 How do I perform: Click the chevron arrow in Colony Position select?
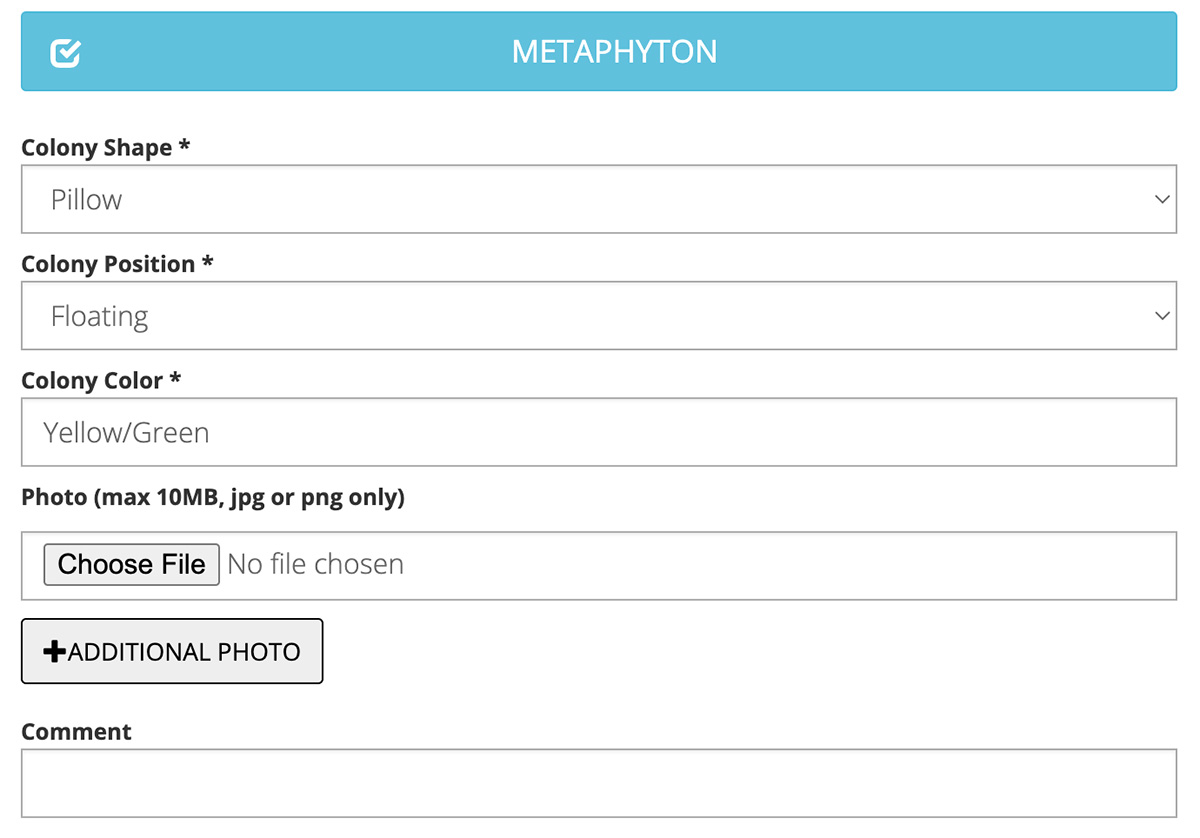point(1161,316)
